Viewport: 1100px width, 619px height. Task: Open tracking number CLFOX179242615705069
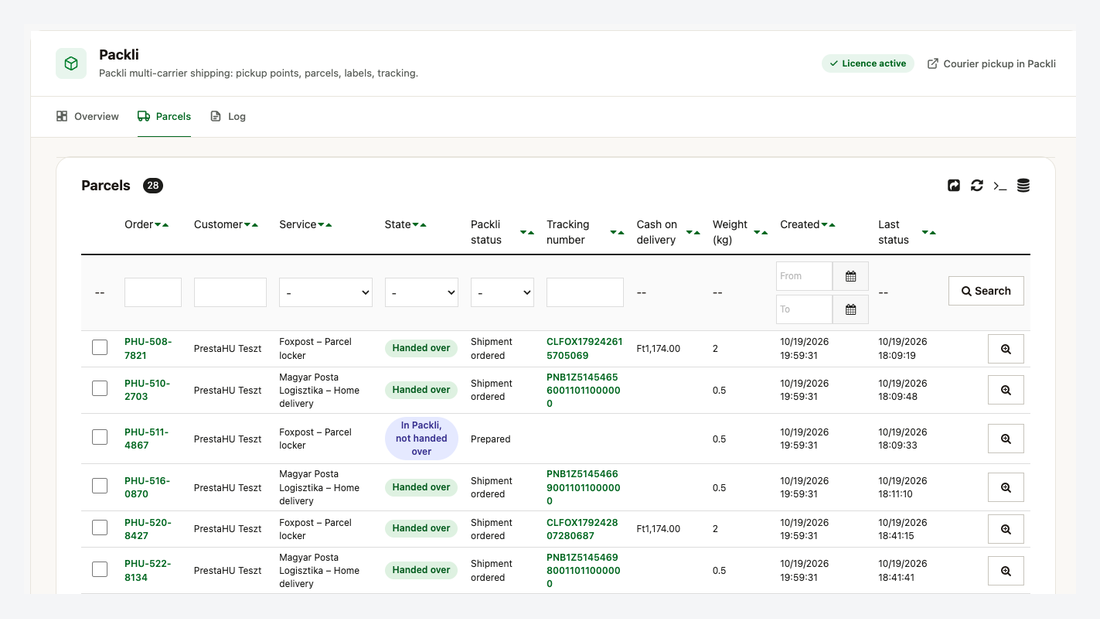coord(584,349)
